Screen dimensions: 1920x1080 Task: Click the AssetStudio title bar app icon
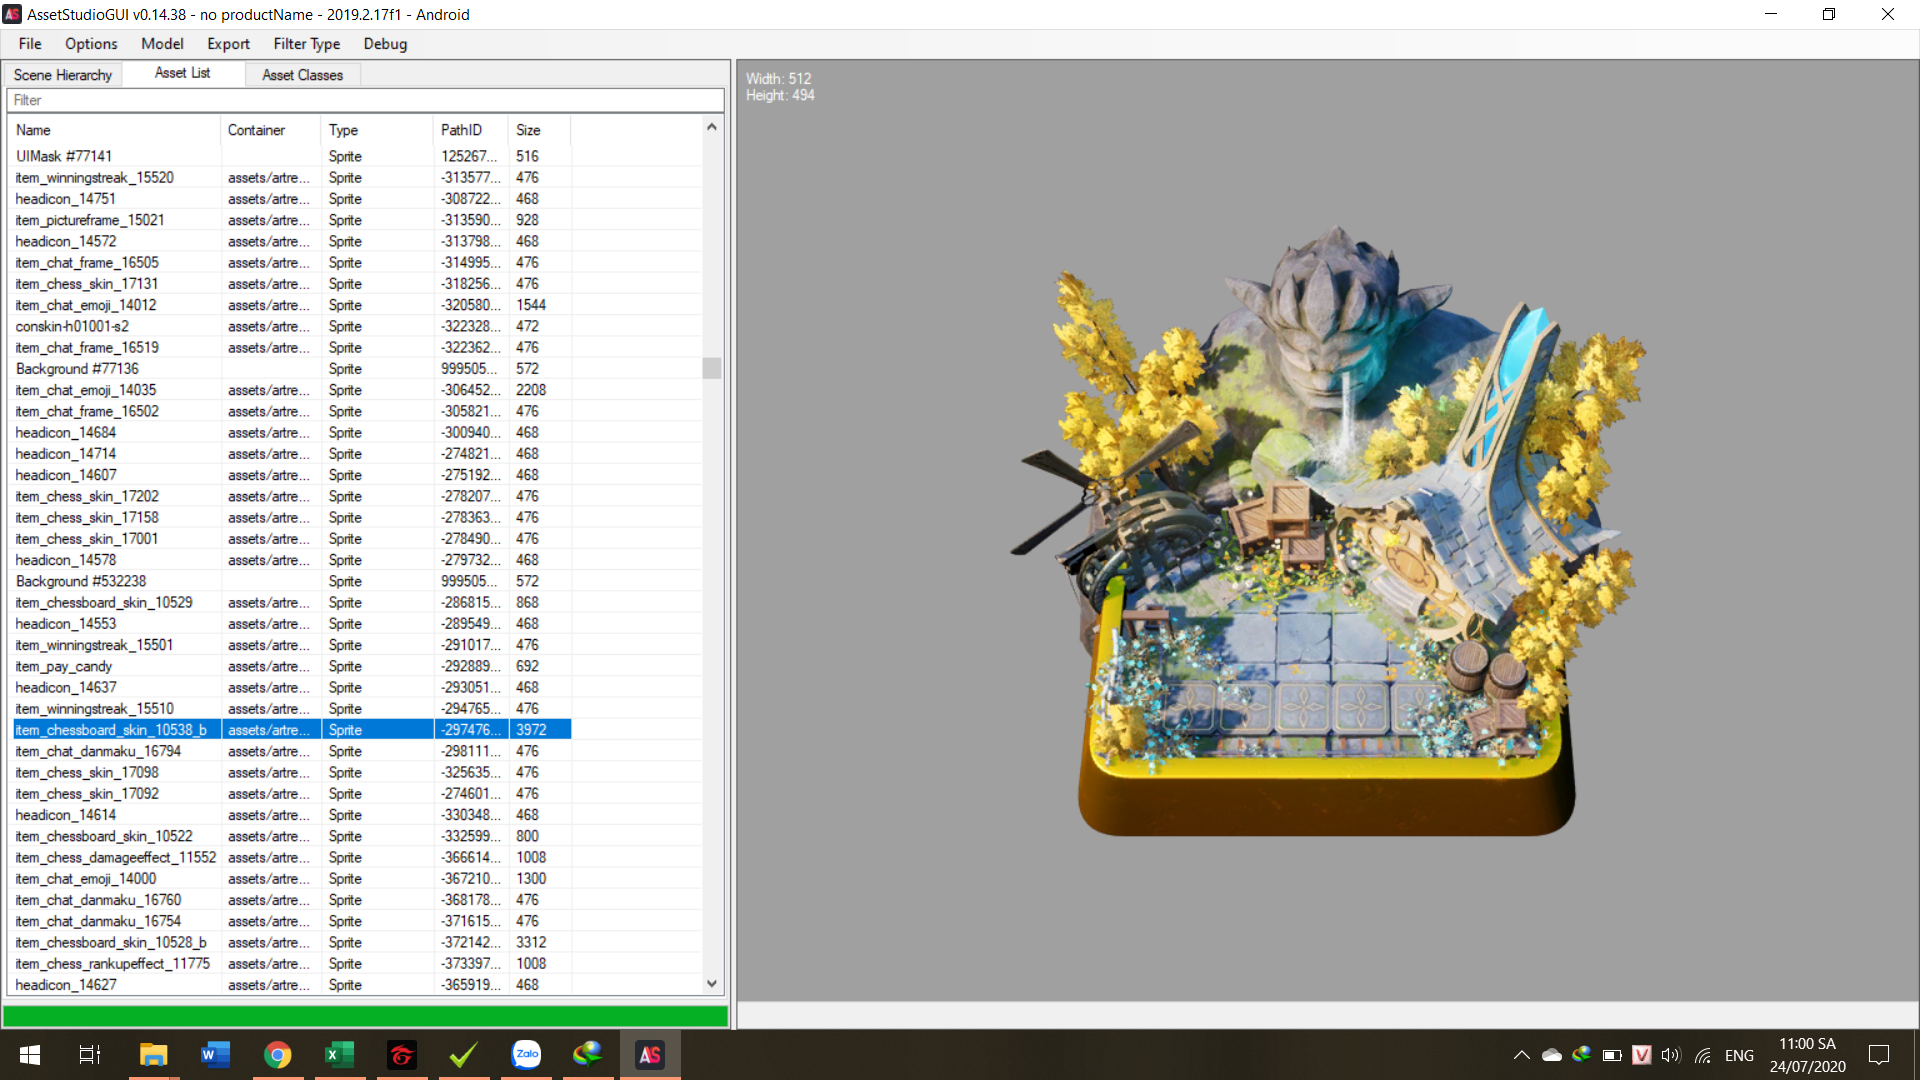(12, 14)
